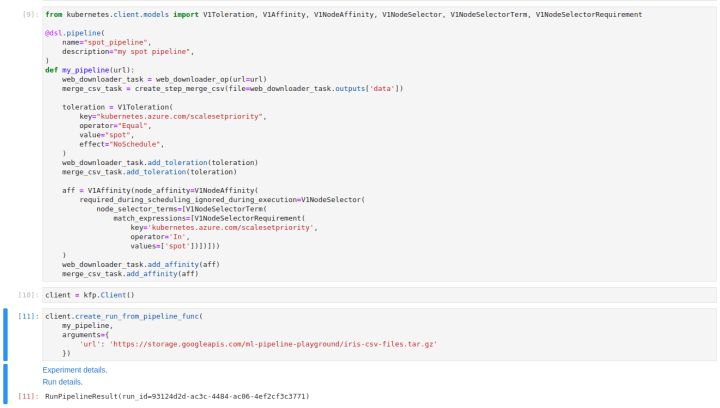Click the operator="Equal" line
The image size is (720, 408).
pos(115,126)
